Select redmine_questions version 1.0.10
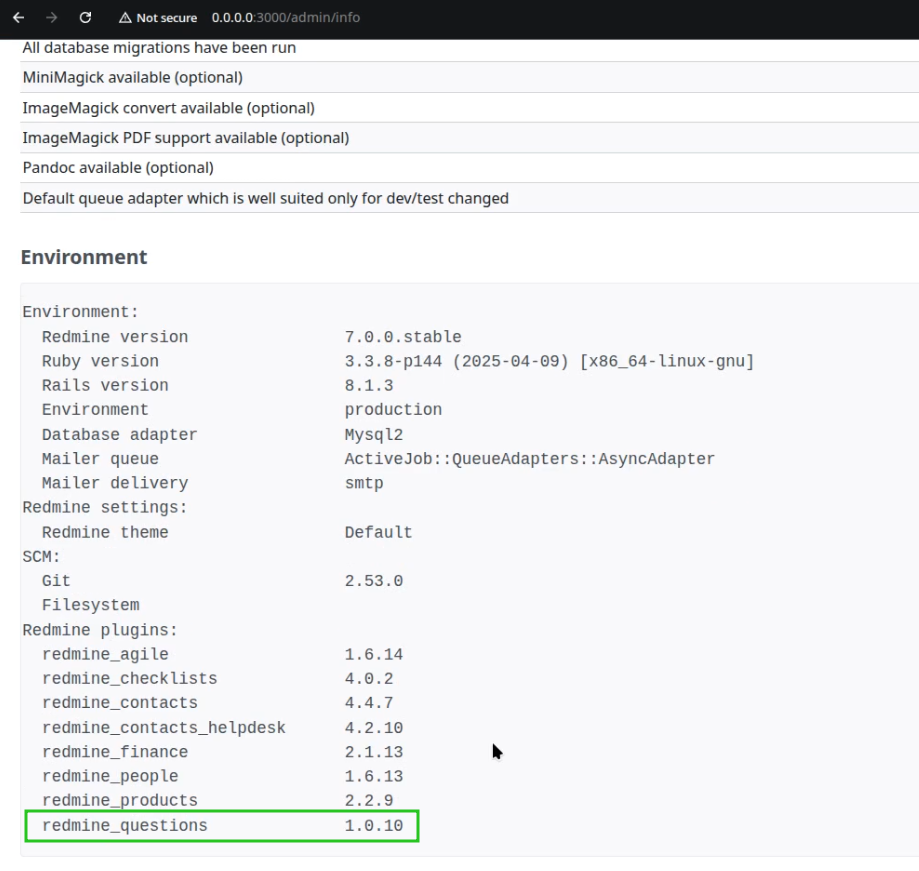919x871 pixels. 373,825
